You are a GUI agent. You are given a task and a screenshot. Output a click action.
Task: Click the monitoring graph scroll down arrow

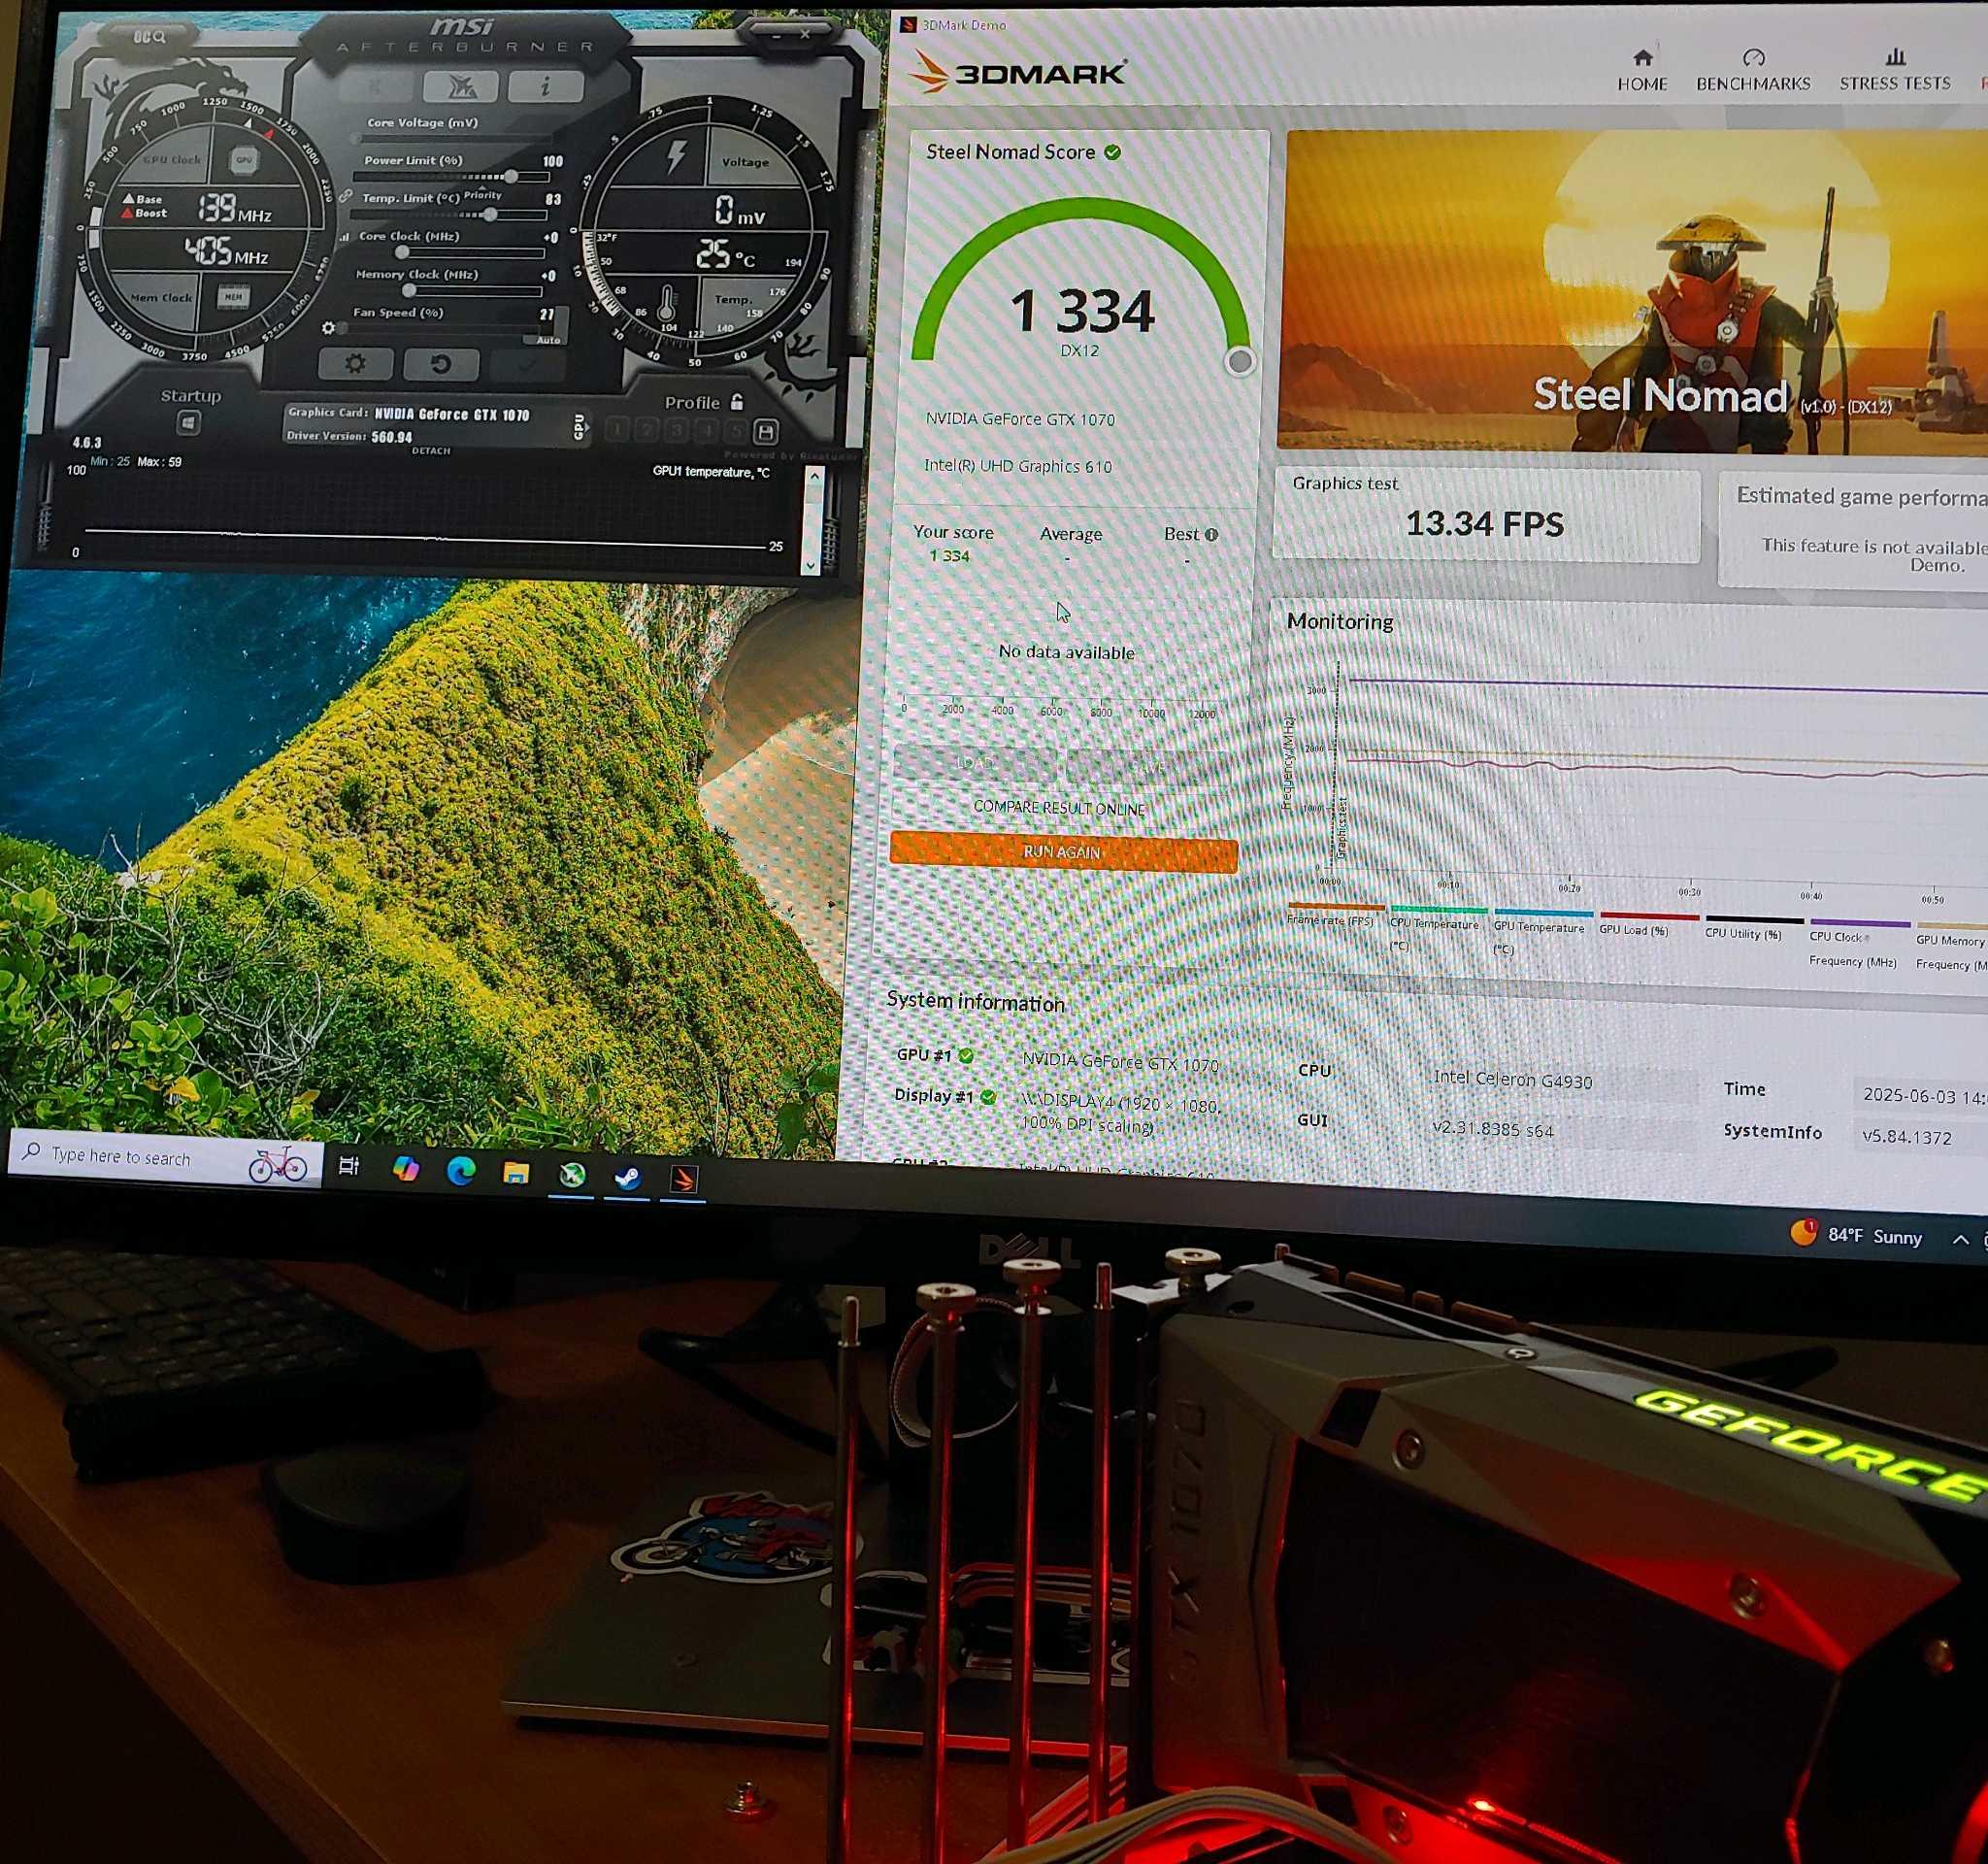click(x=811, y=565)
